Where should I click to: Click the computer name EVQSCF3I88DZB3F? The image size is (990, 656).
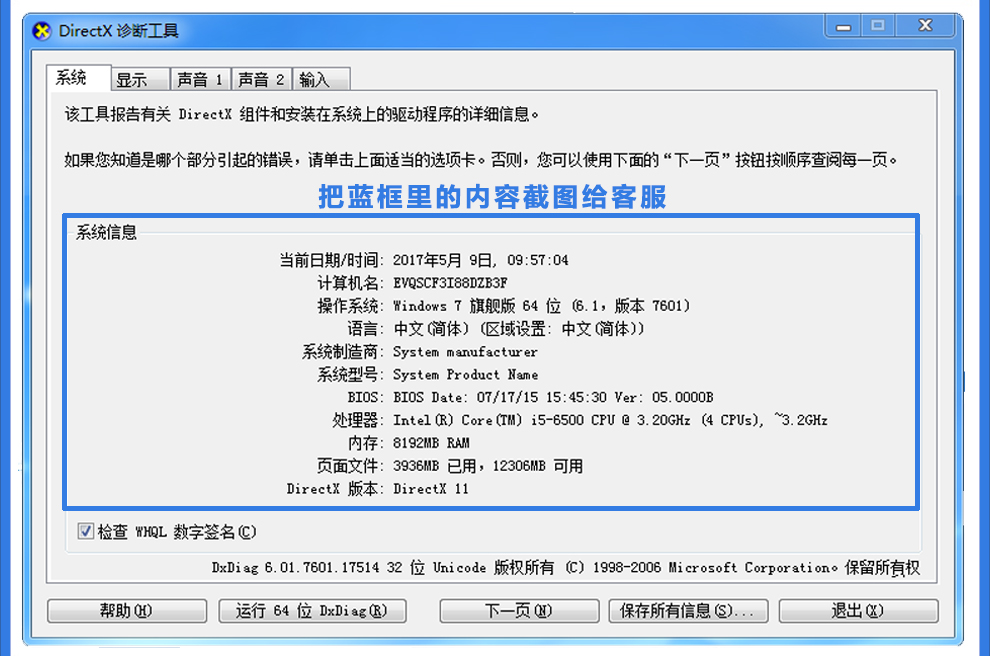point(450,283)
